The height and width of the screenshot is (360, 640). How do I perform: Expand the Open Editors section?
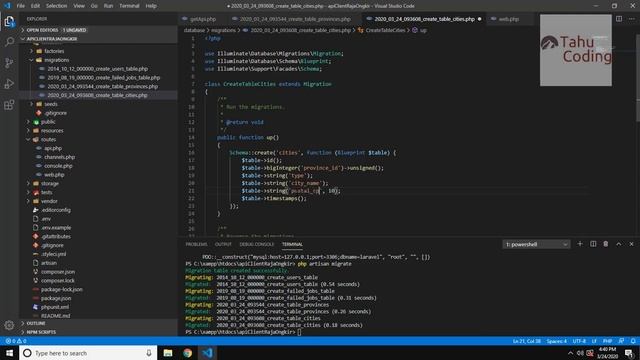(x=98, y=30)
